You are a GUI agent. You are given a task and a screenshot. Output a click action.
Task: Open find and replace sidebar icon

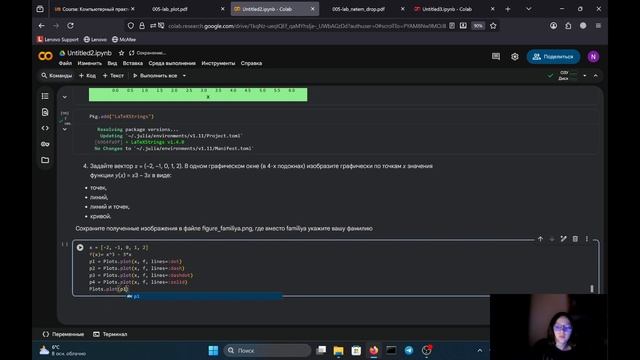pyautogui.click(x=45, y=112)
